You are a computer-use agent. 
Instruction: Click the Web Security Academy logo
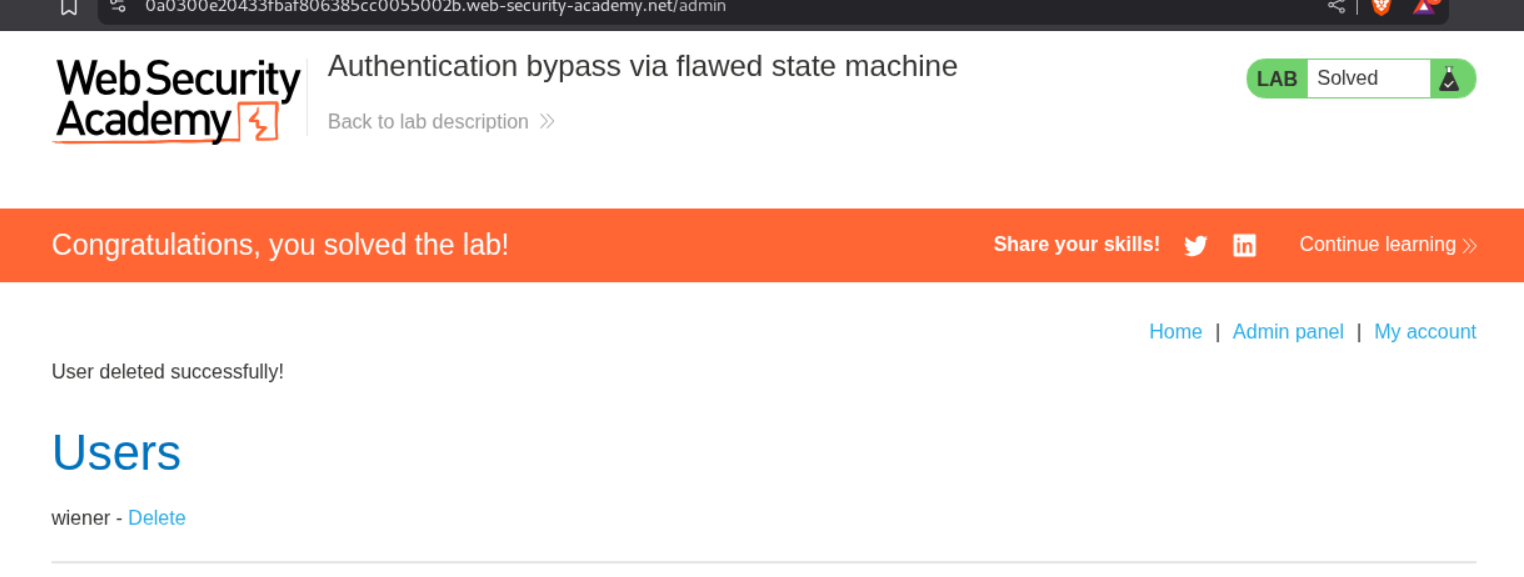point(176,101)
